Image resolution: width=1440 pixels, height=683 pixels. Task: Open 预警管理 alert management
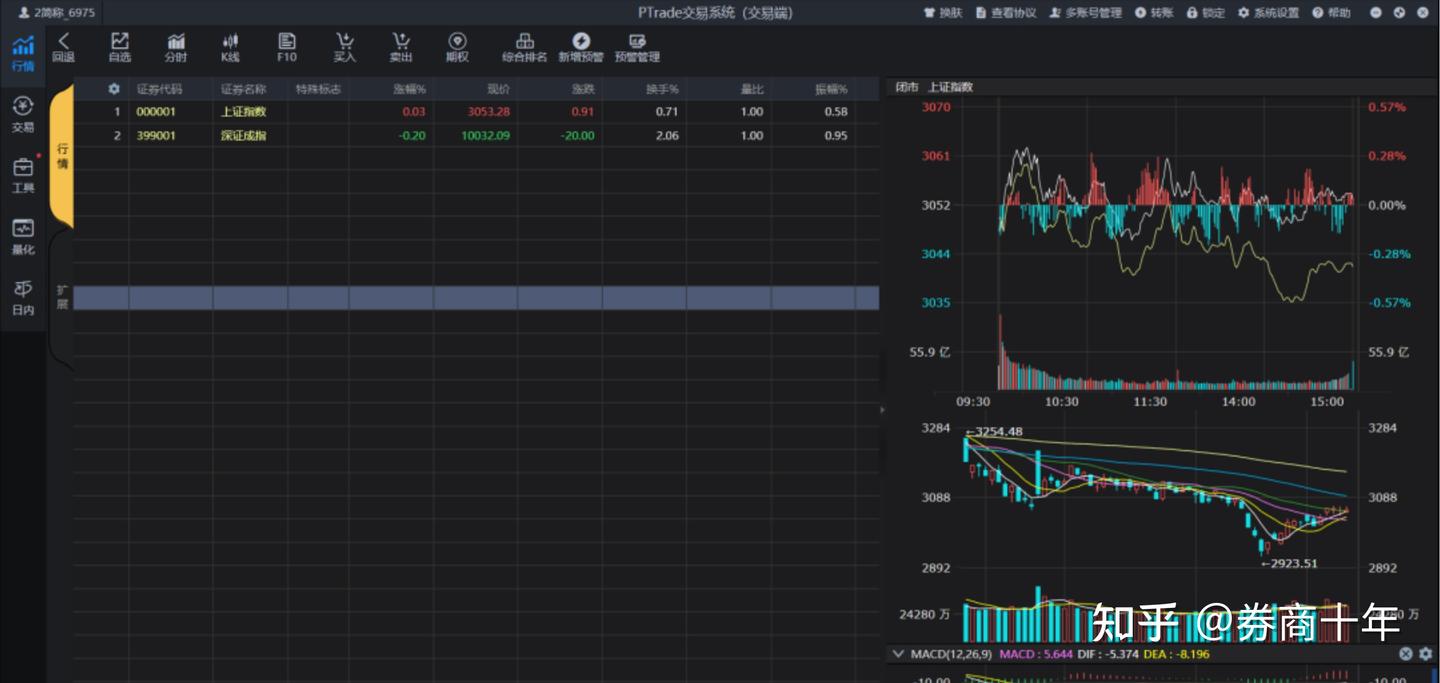[x=635, y=47]
